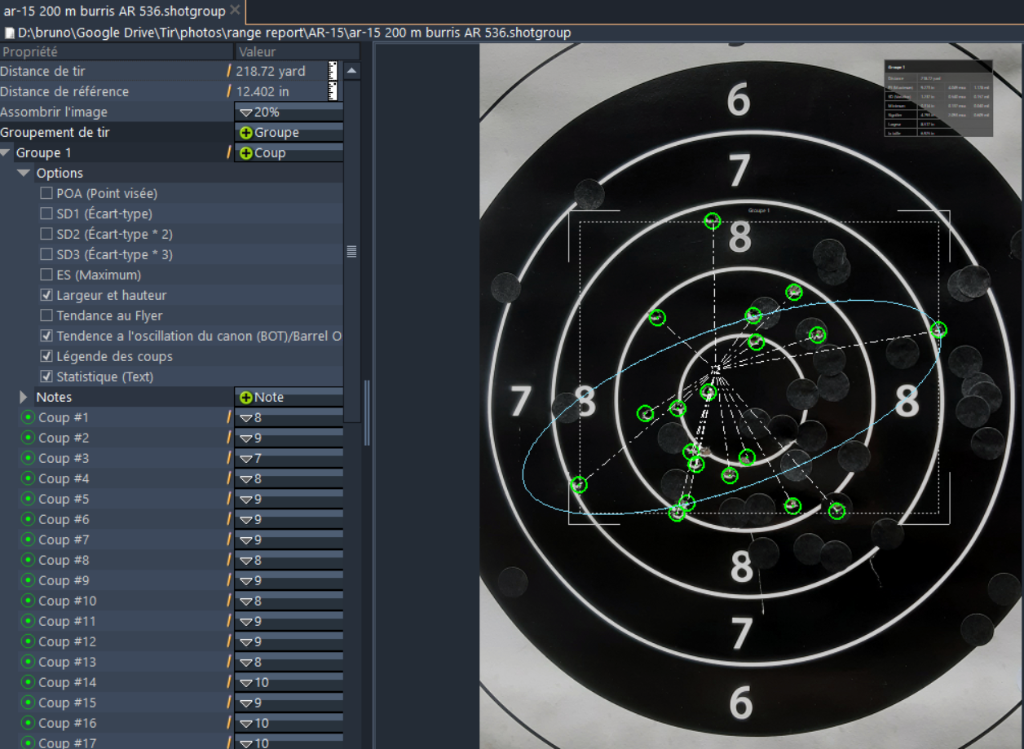Click the document icon in the file path bar
The height and width of the screenshot is (749, 1024).
pos(9,32)
